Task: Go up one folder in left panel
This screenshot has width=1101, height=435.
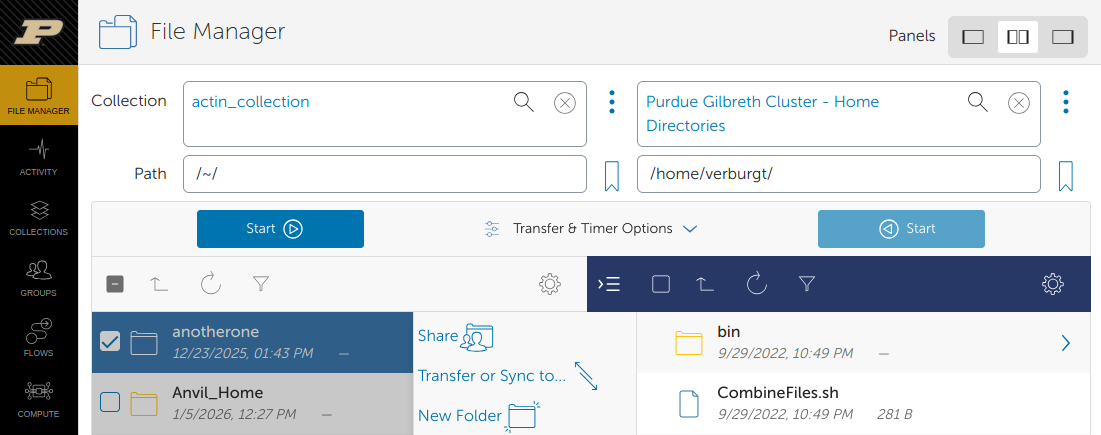Action: 159,284
